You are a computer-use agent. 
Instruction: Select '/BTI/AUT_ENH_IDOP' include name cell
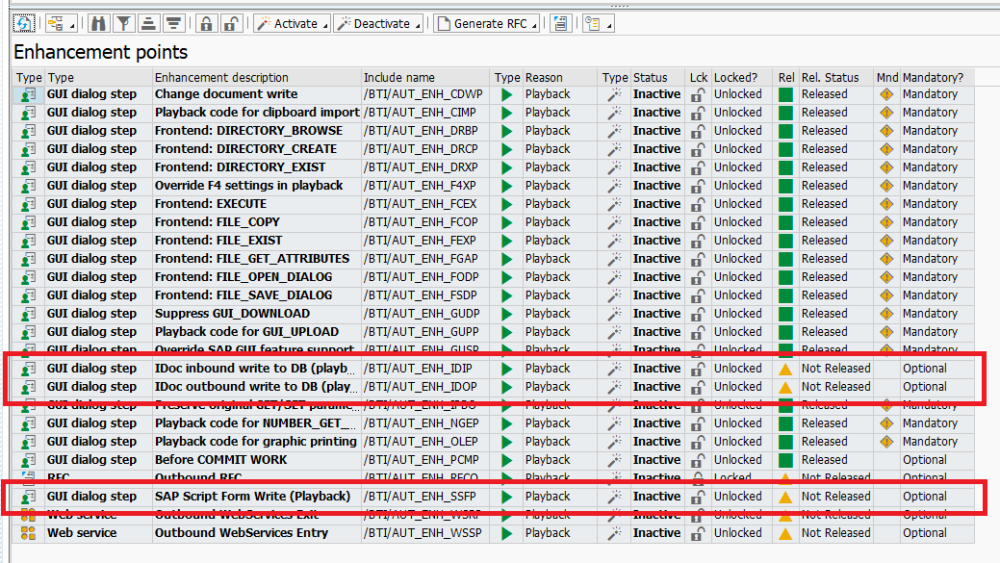point(427,387)
